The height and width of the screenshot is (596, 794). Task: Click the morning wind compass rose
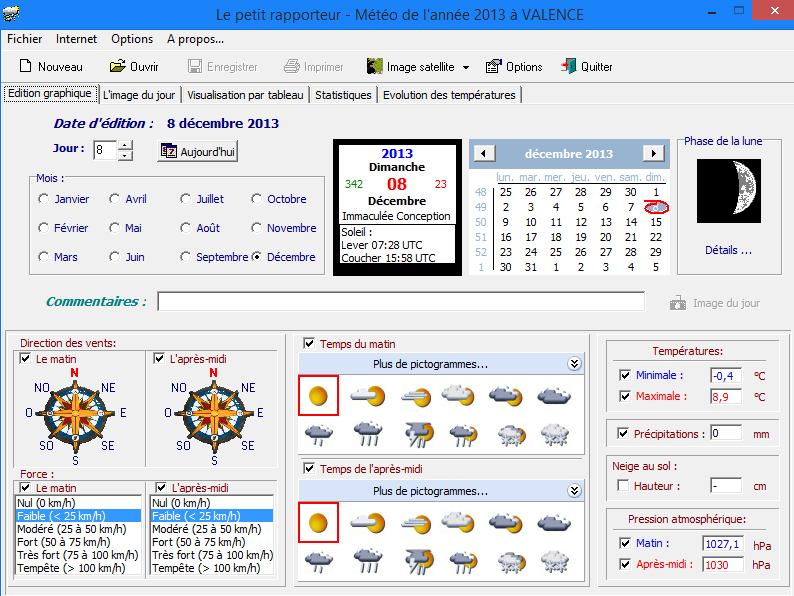pos(75,414)
